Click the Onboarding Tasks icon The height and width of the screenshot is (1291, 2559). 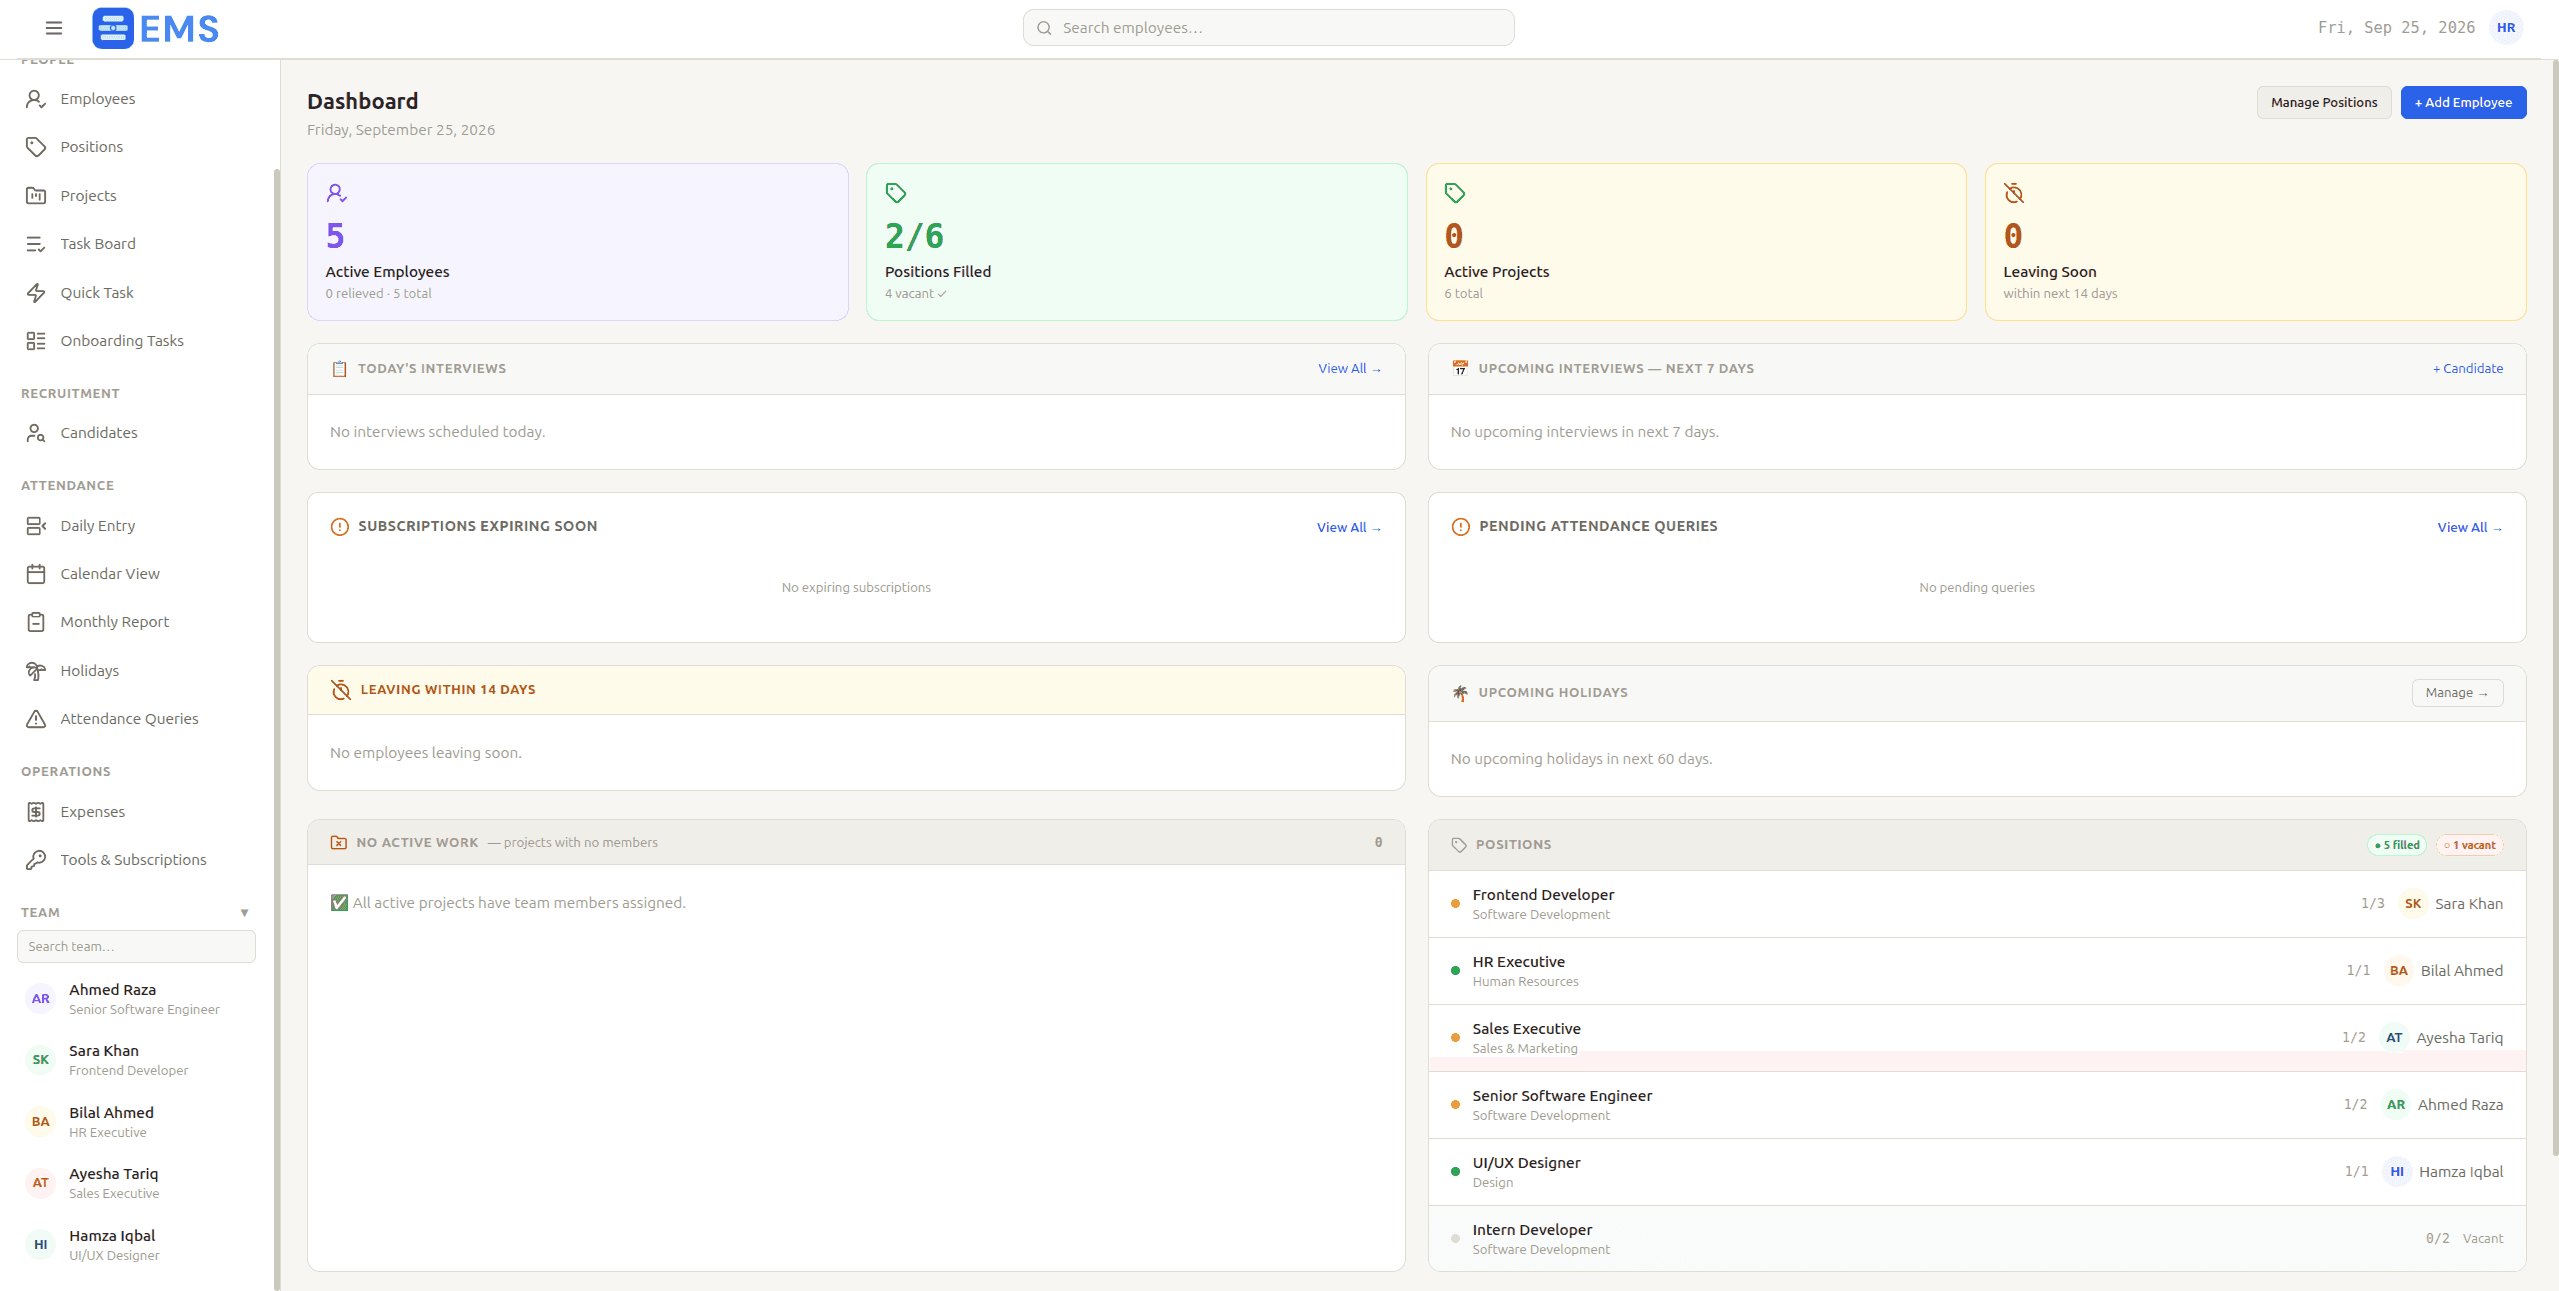[x=36, y=341]
